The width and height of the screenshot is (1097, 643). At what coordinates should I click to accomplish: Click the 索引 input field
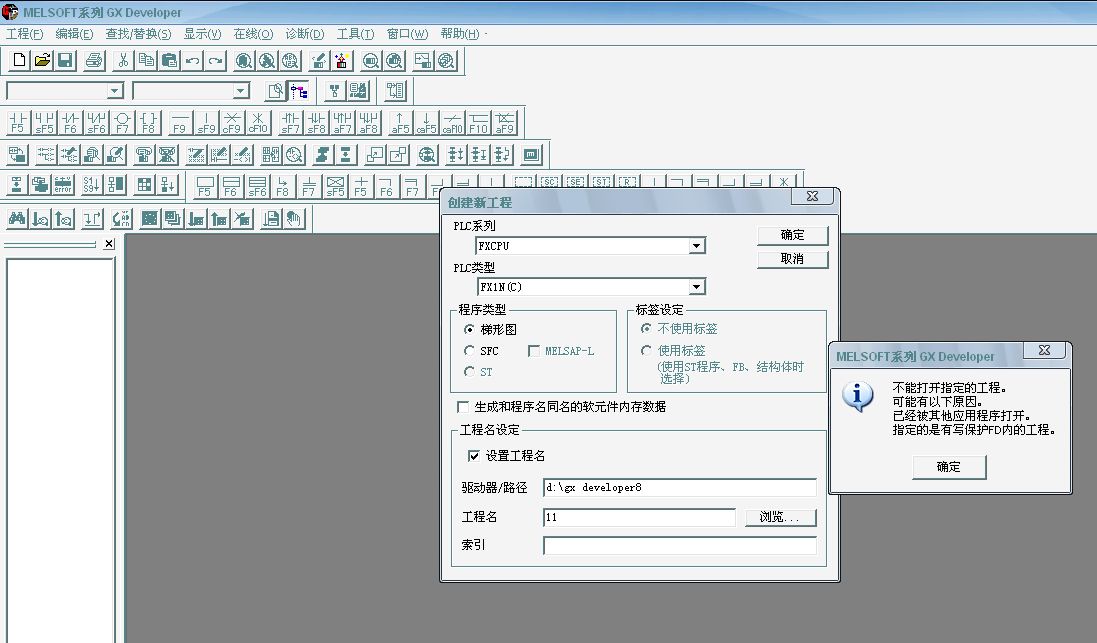[679, 546]
